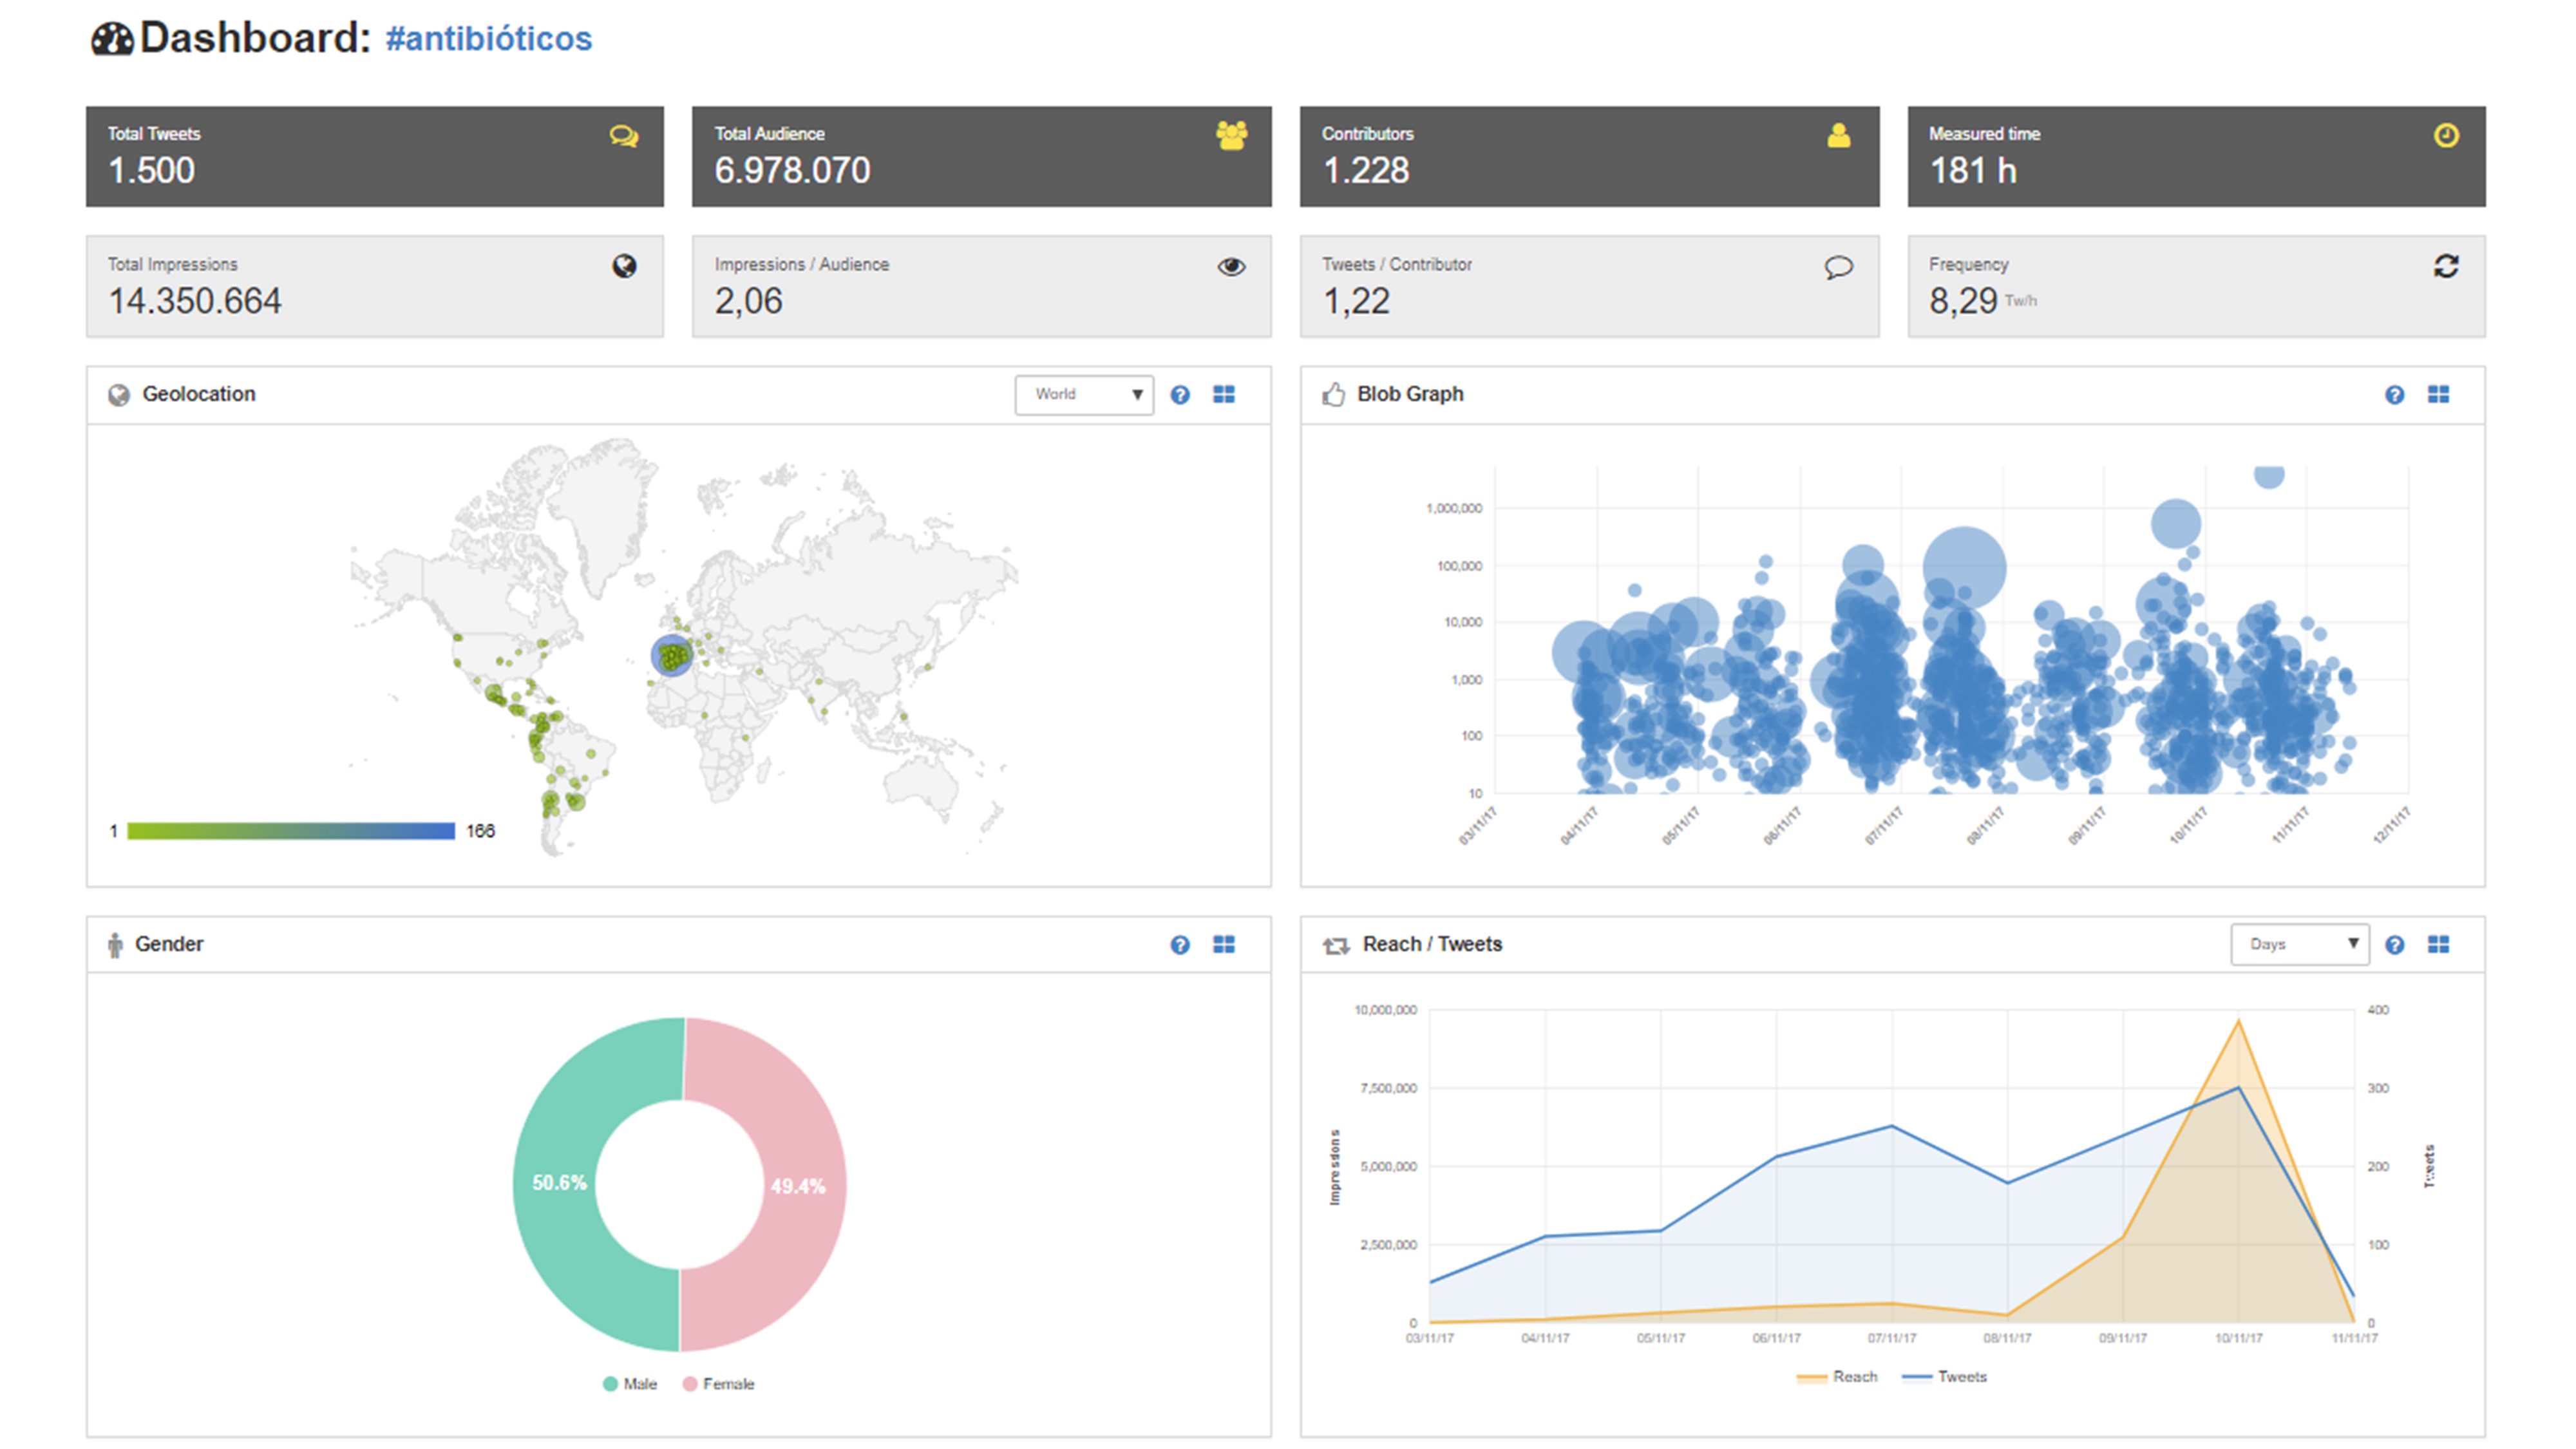Viewport: 2576px width, 1449px height.
Task: Open the World region dropdown
Action: [x=1084, y=395]
